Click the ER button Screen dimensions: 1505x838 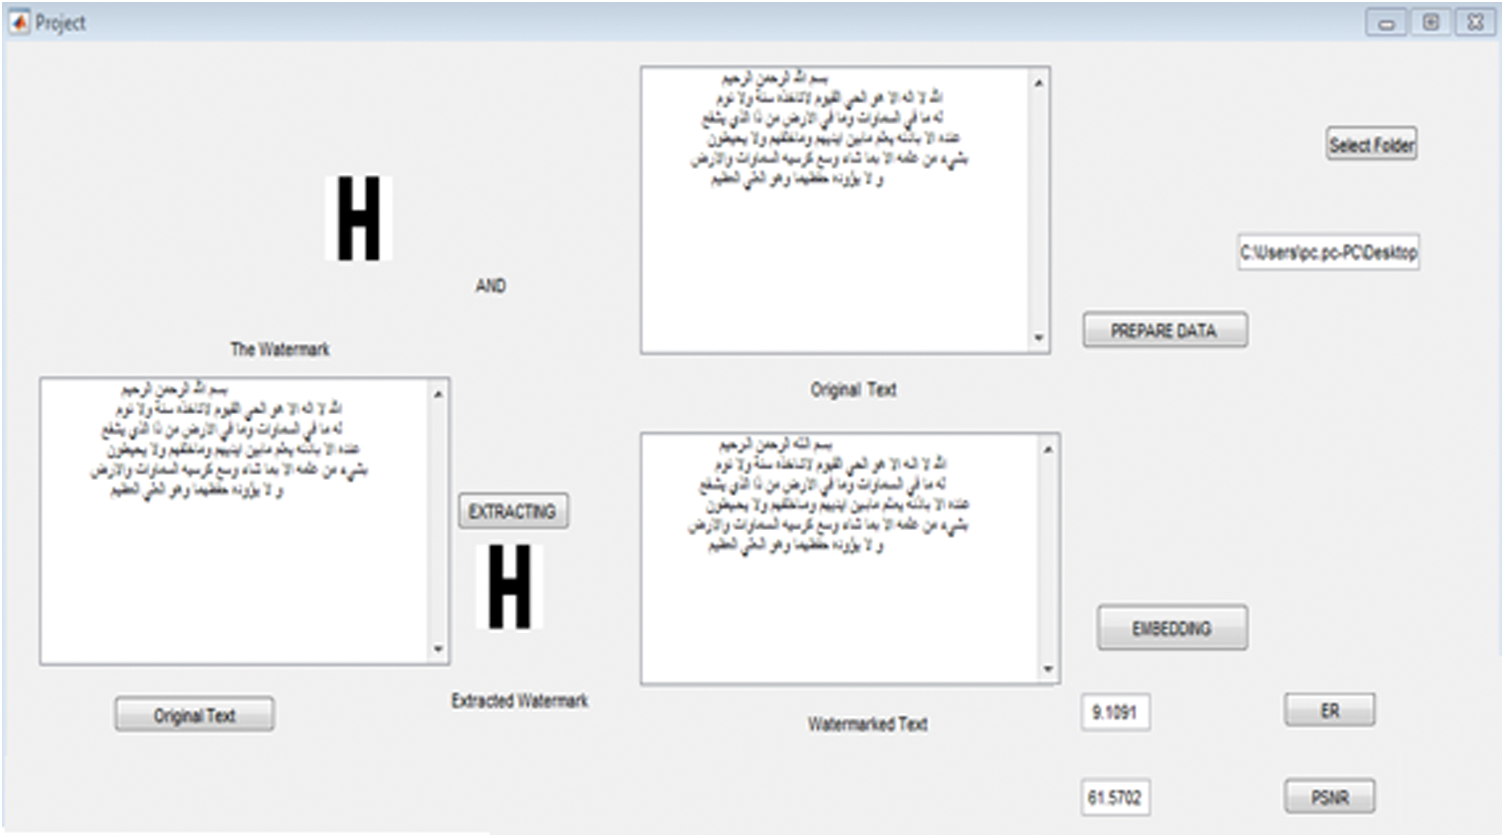pos(1329,711)
